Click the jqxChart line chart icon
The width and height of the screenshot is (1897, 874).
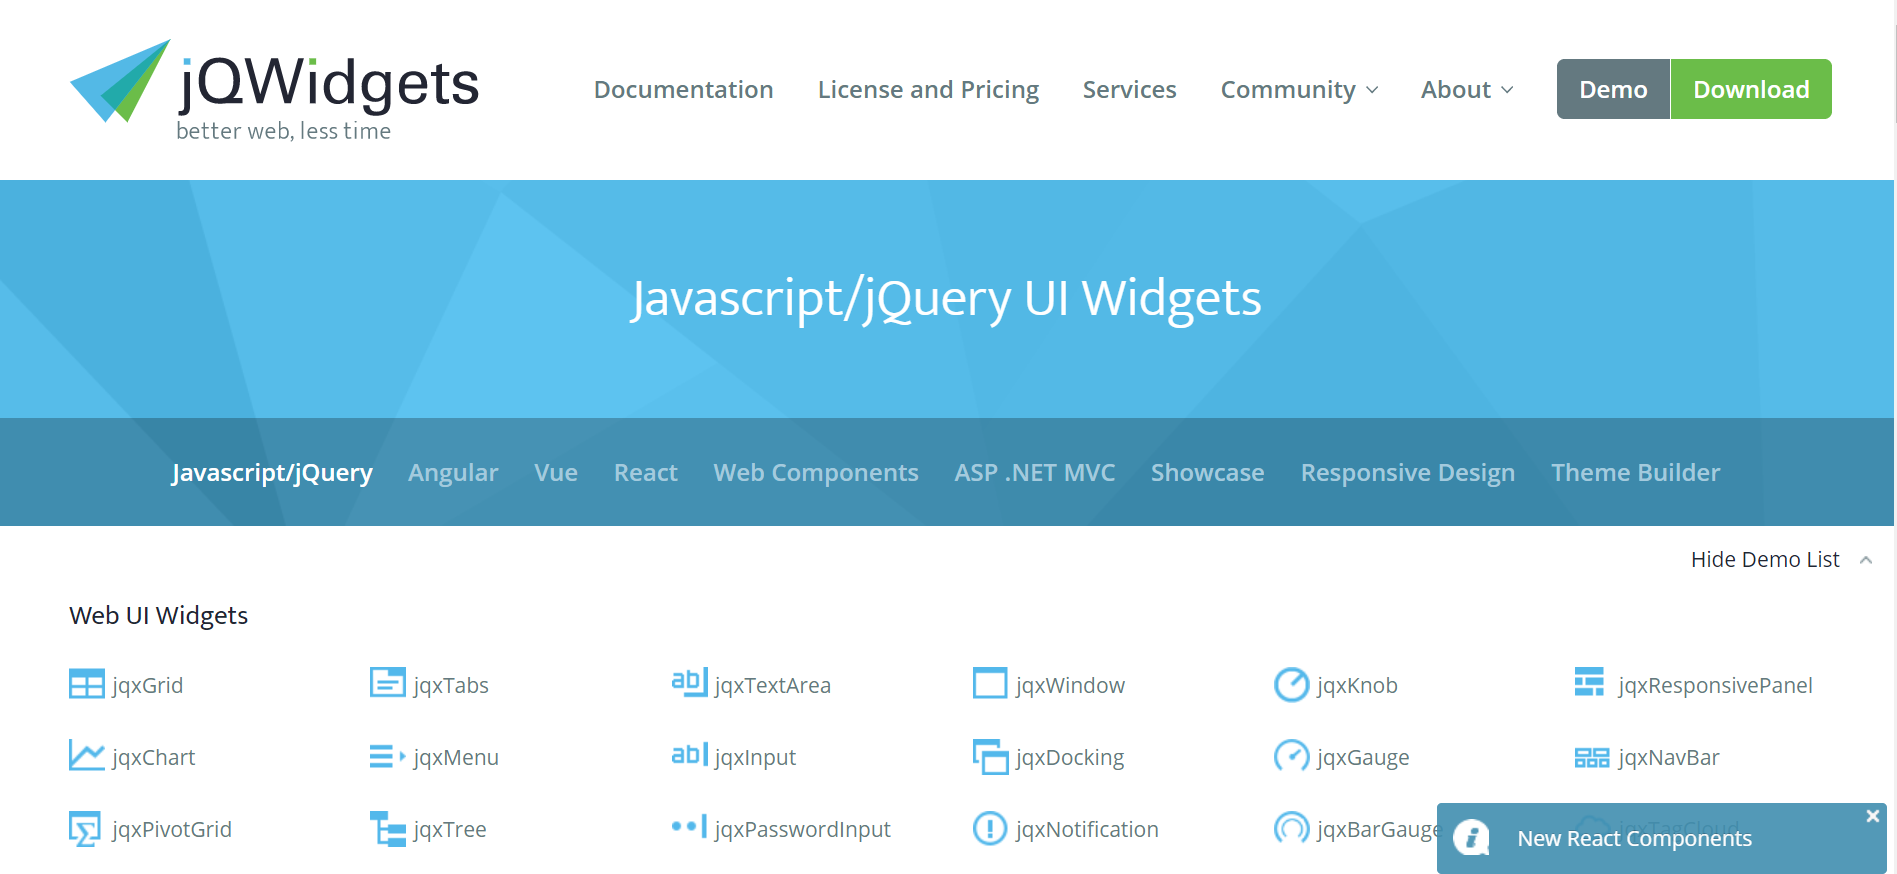[86, 755]
